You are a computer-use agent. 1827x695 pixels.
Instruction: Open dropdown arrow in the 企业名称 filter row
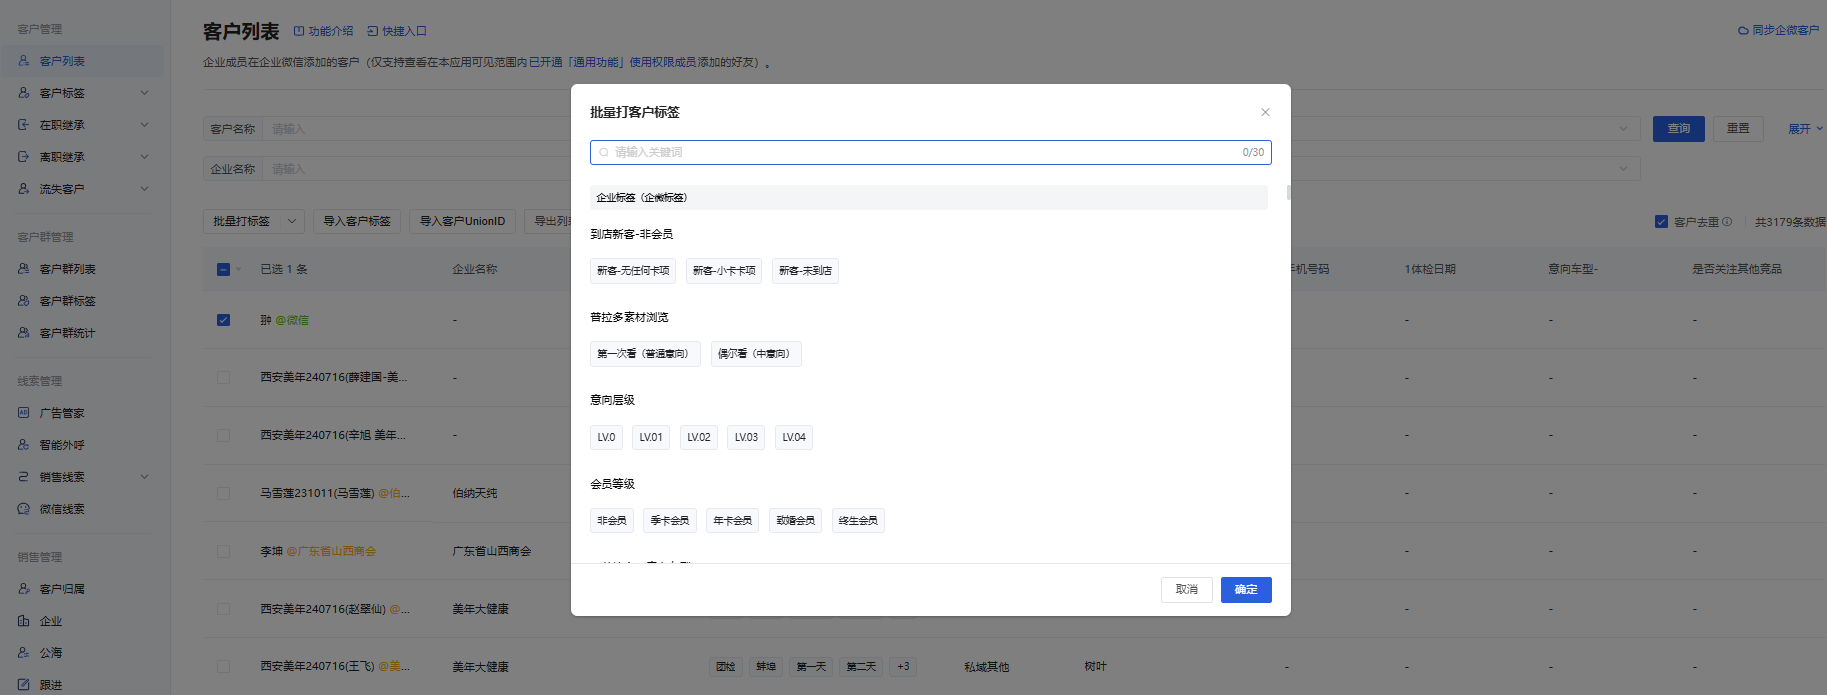[1623, 169]
